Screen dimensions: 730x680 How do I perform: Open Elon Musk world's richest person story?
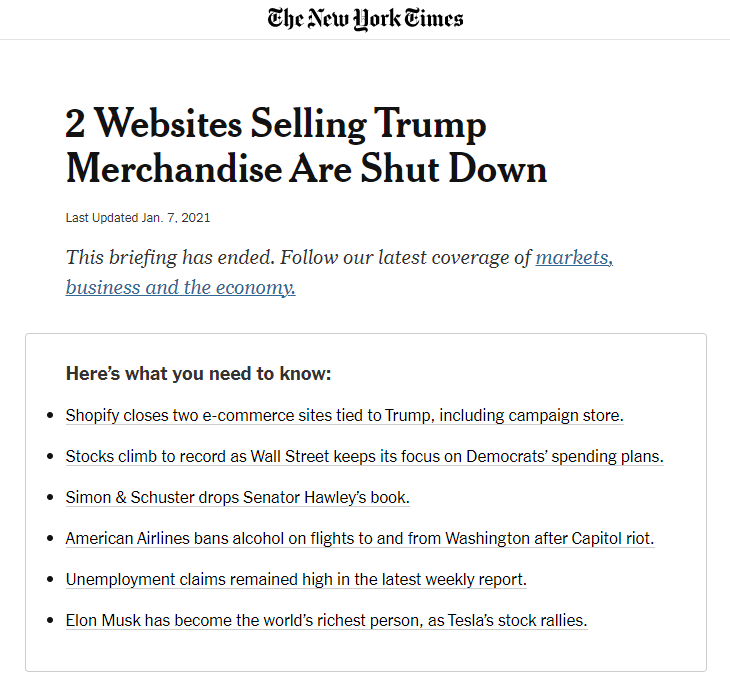tap(326, 620)
